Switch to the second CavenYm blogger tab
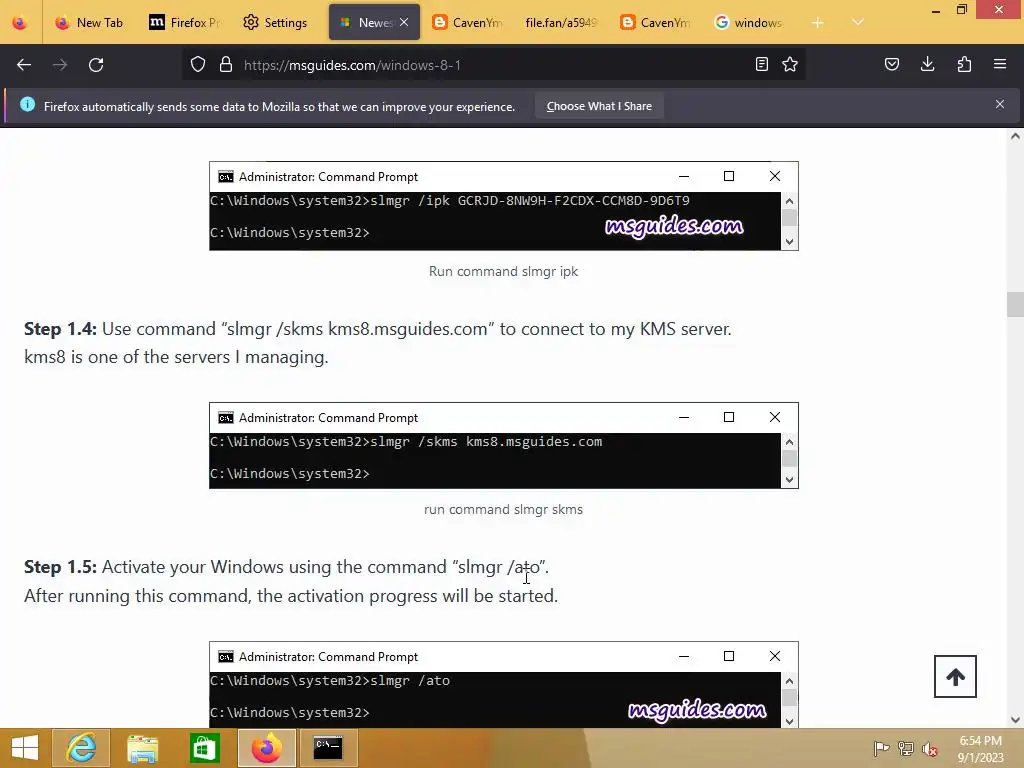 [x=656, y=22]
